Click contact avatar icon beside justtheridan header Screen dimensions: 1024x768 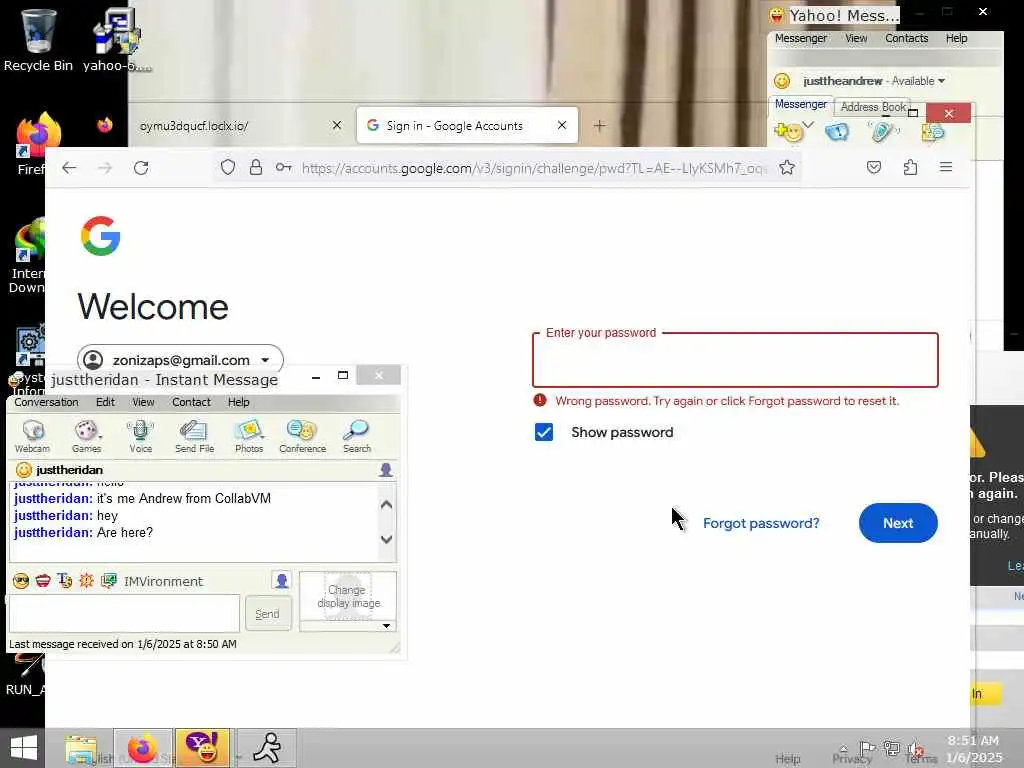pyautogui.click(x=386, y=470)
